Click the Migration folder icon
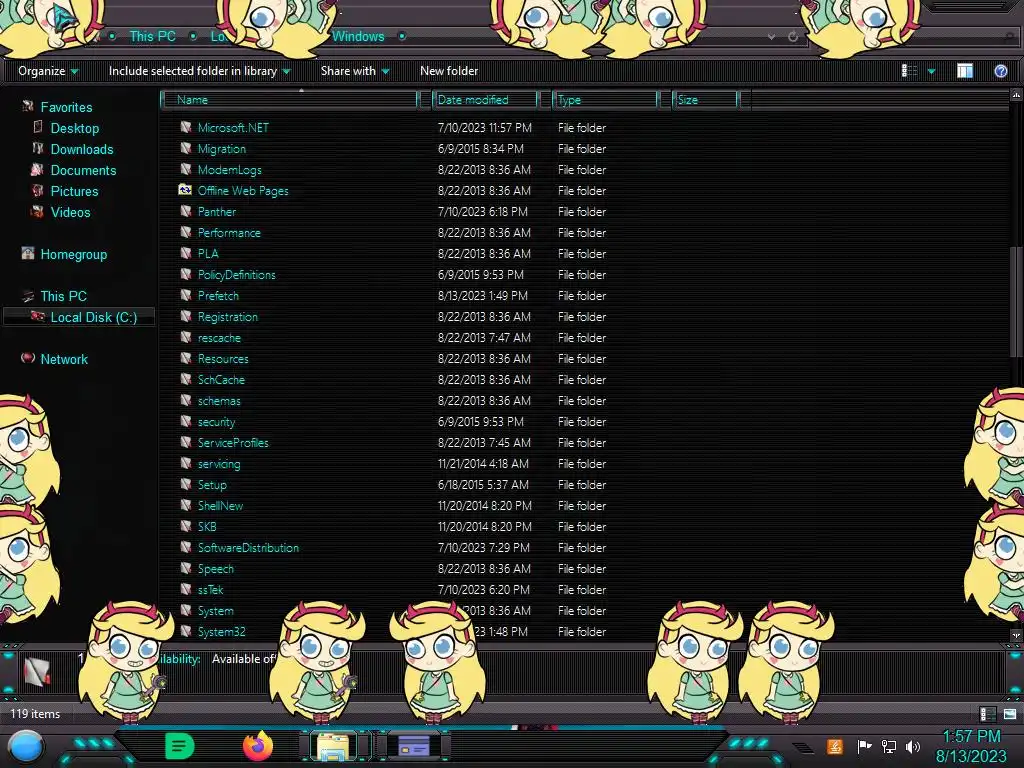The width and height of the screenshot is (1024, 768). tap(186, 148)
